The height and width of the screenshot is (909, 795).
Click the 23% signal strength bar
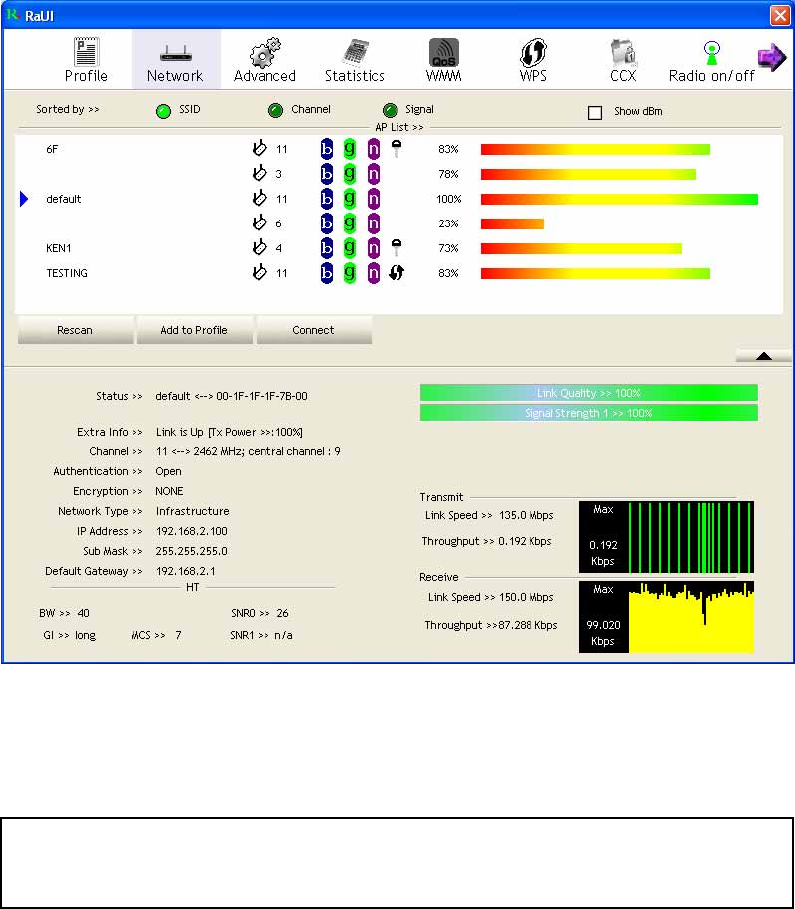point(512,224)
